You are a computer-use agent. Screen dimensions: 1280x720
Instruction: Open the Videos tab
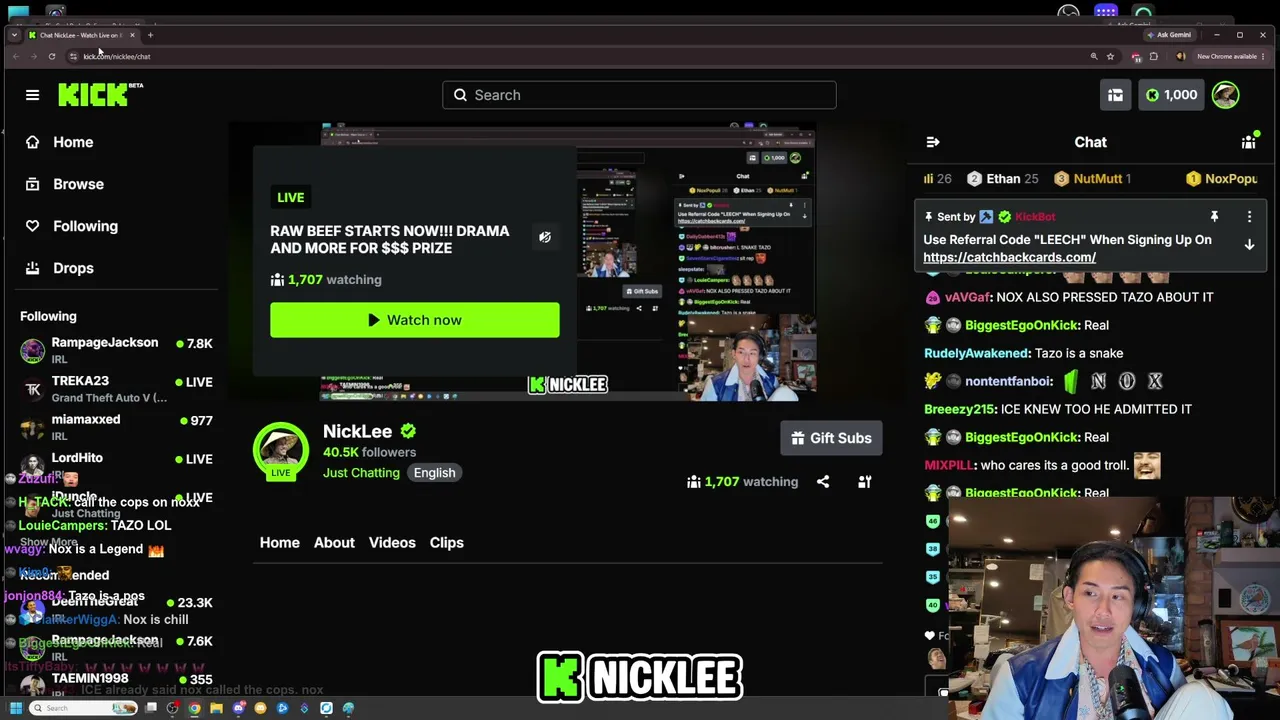[x=392, y=542]
